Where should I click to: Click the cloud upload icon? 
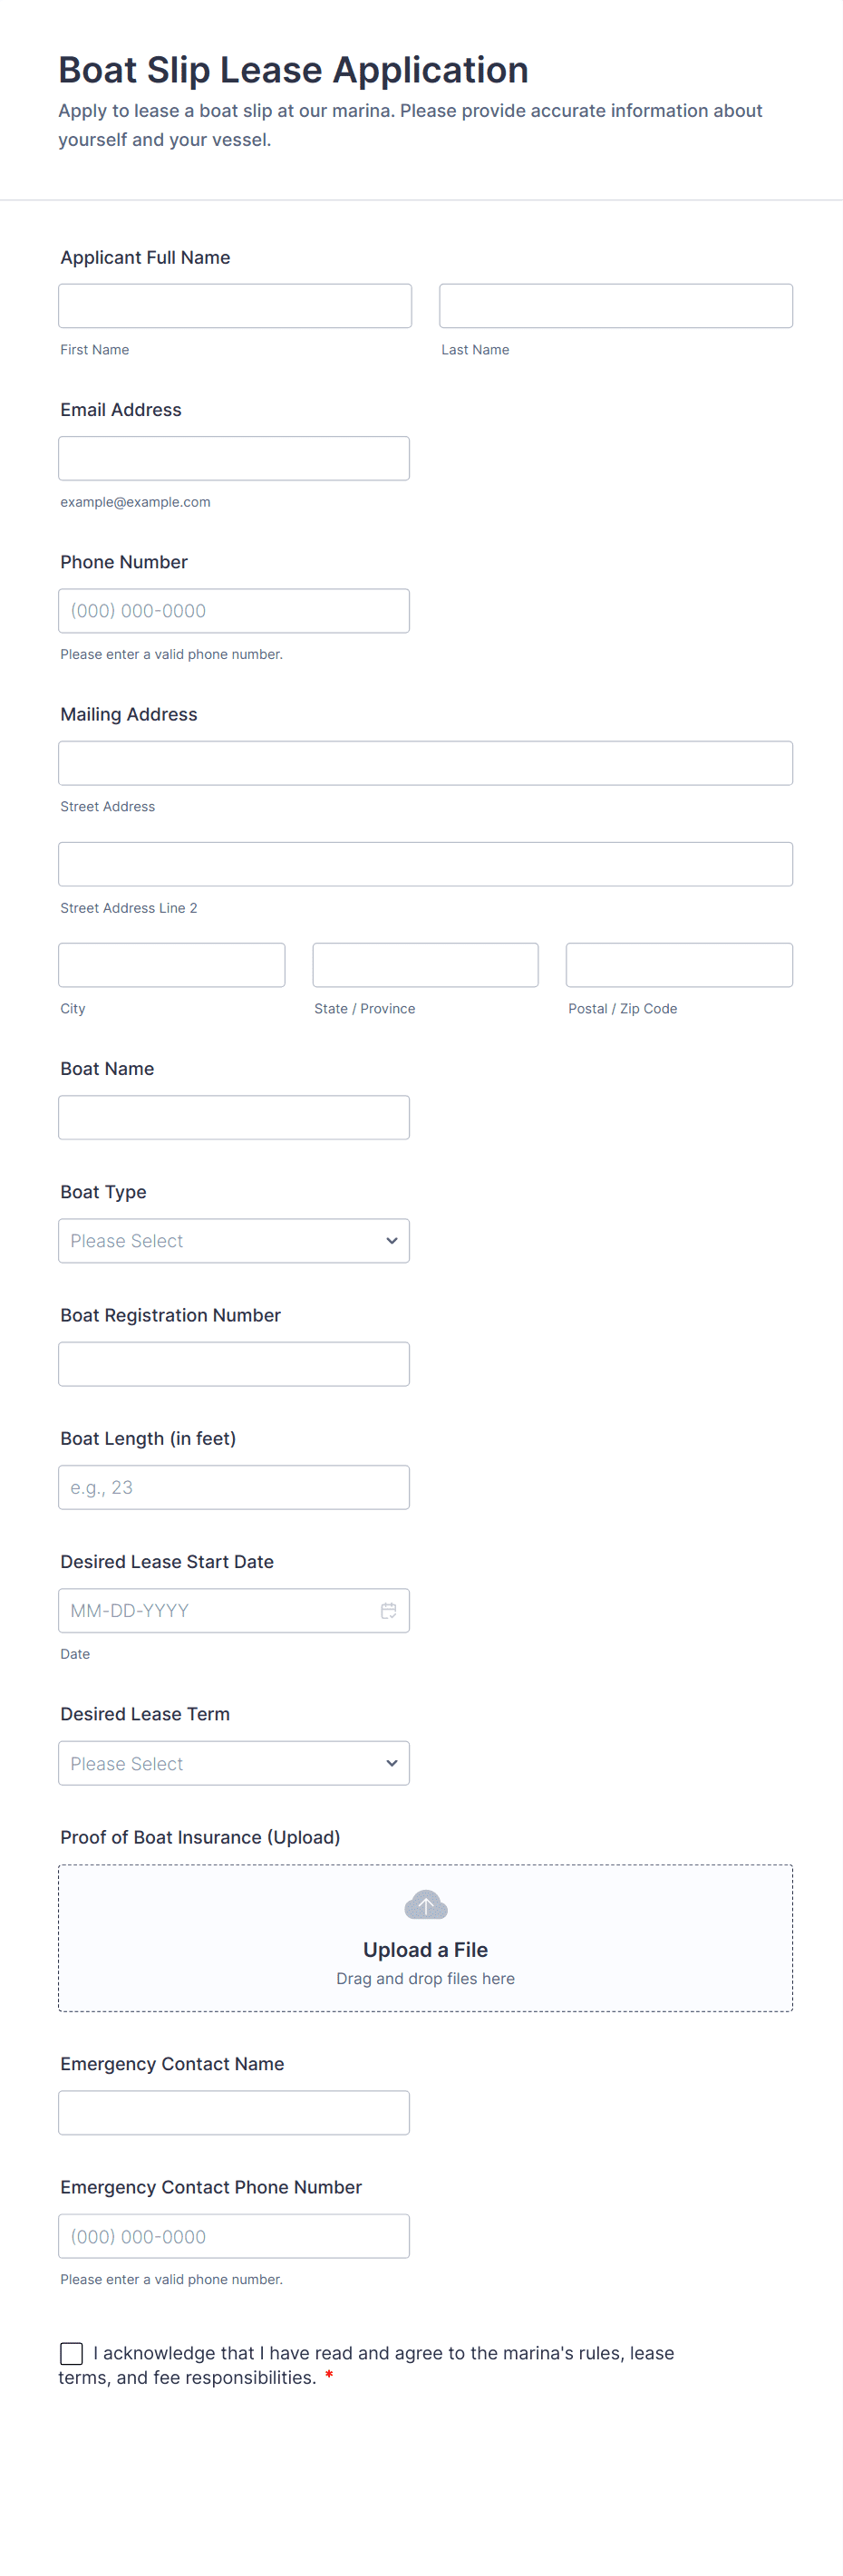point(425,1905)
